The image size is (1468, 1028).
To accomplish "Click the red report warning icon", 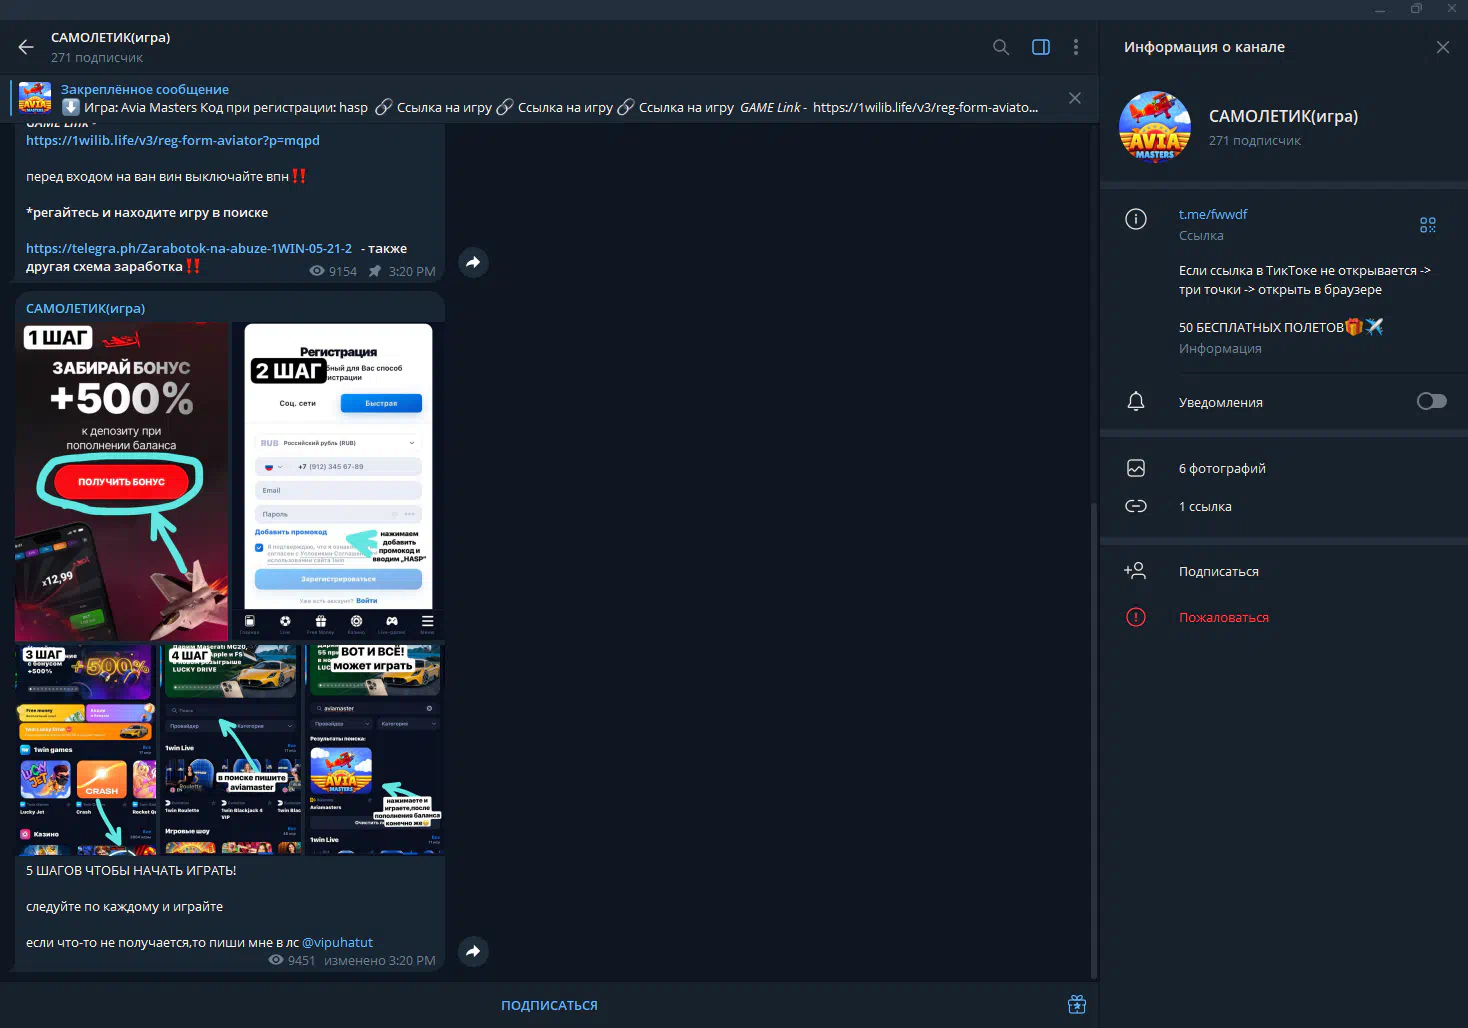I will click(1136, 617).
